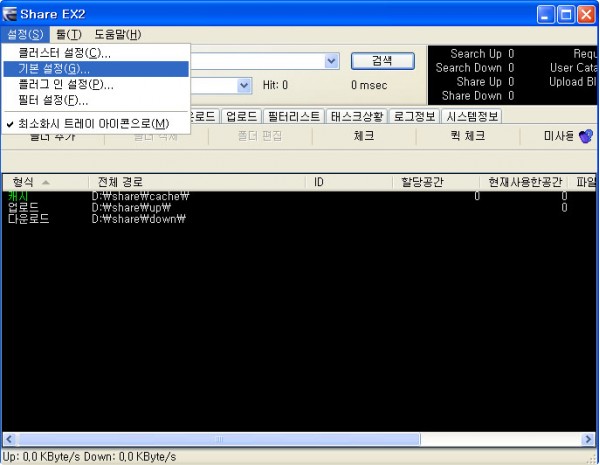Close the Share EX2 window

(x=586, y=15)
